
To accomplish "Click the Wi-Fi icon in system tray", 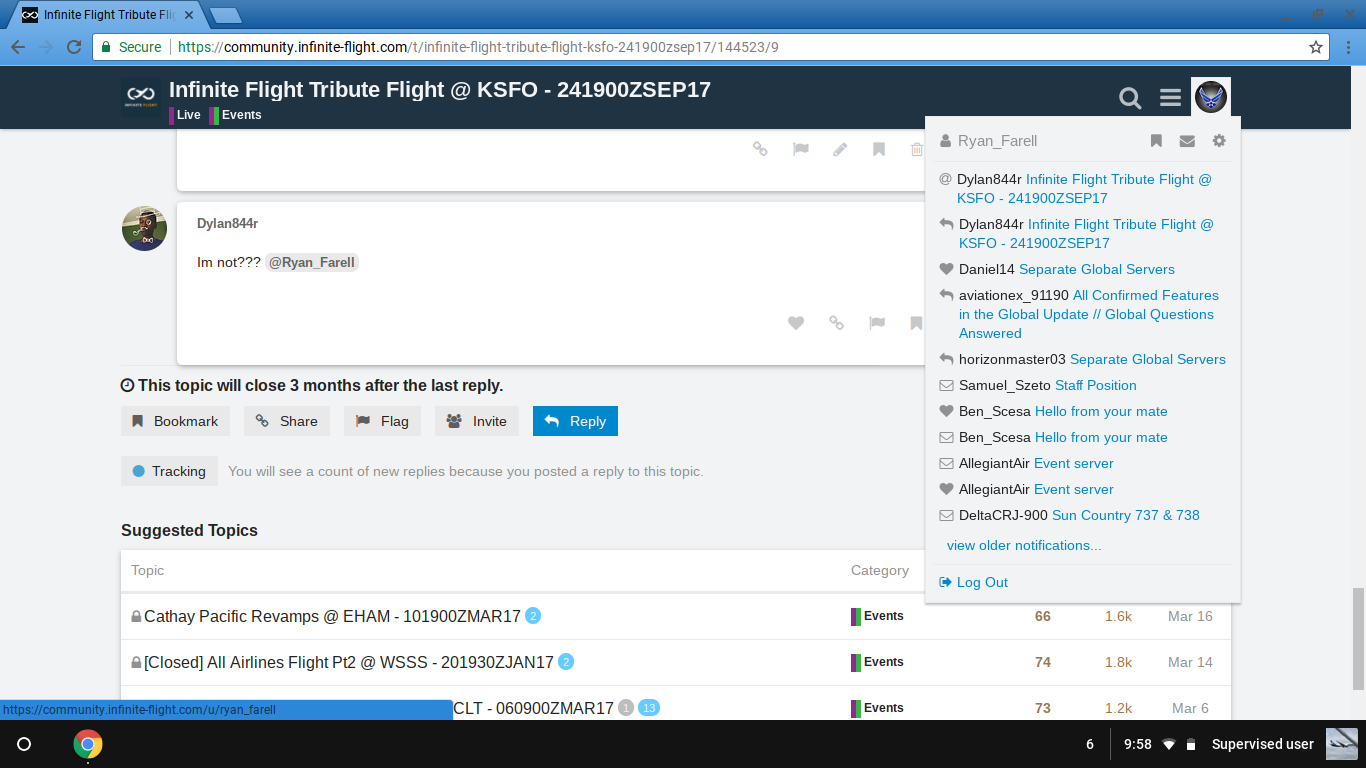I will (1168, 744).
